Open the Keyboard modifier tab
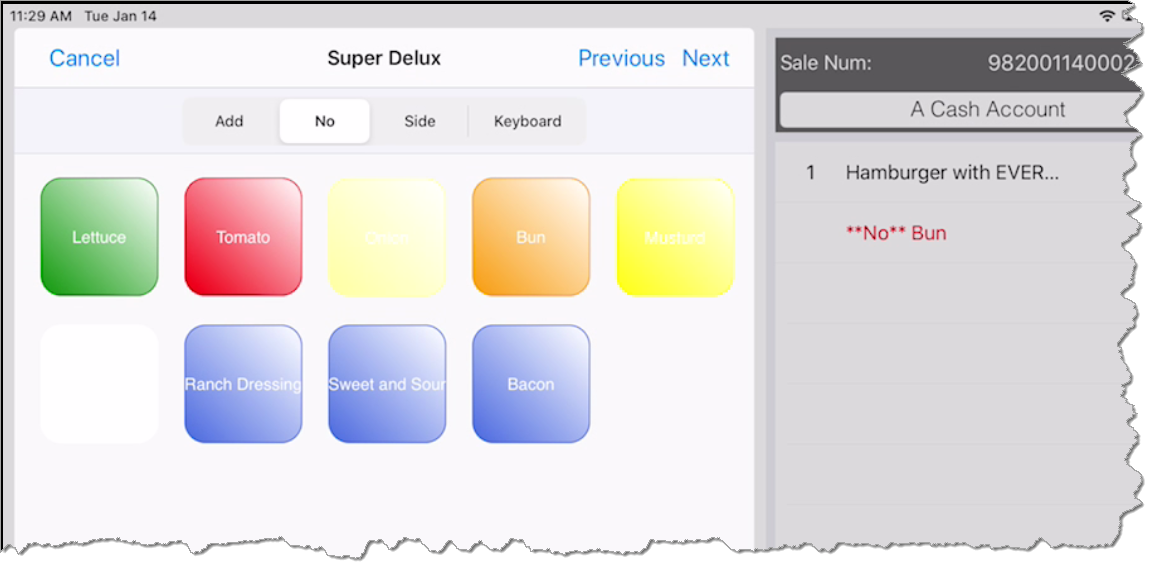The width and height of the screenshot is (1156, 570). 527,121
